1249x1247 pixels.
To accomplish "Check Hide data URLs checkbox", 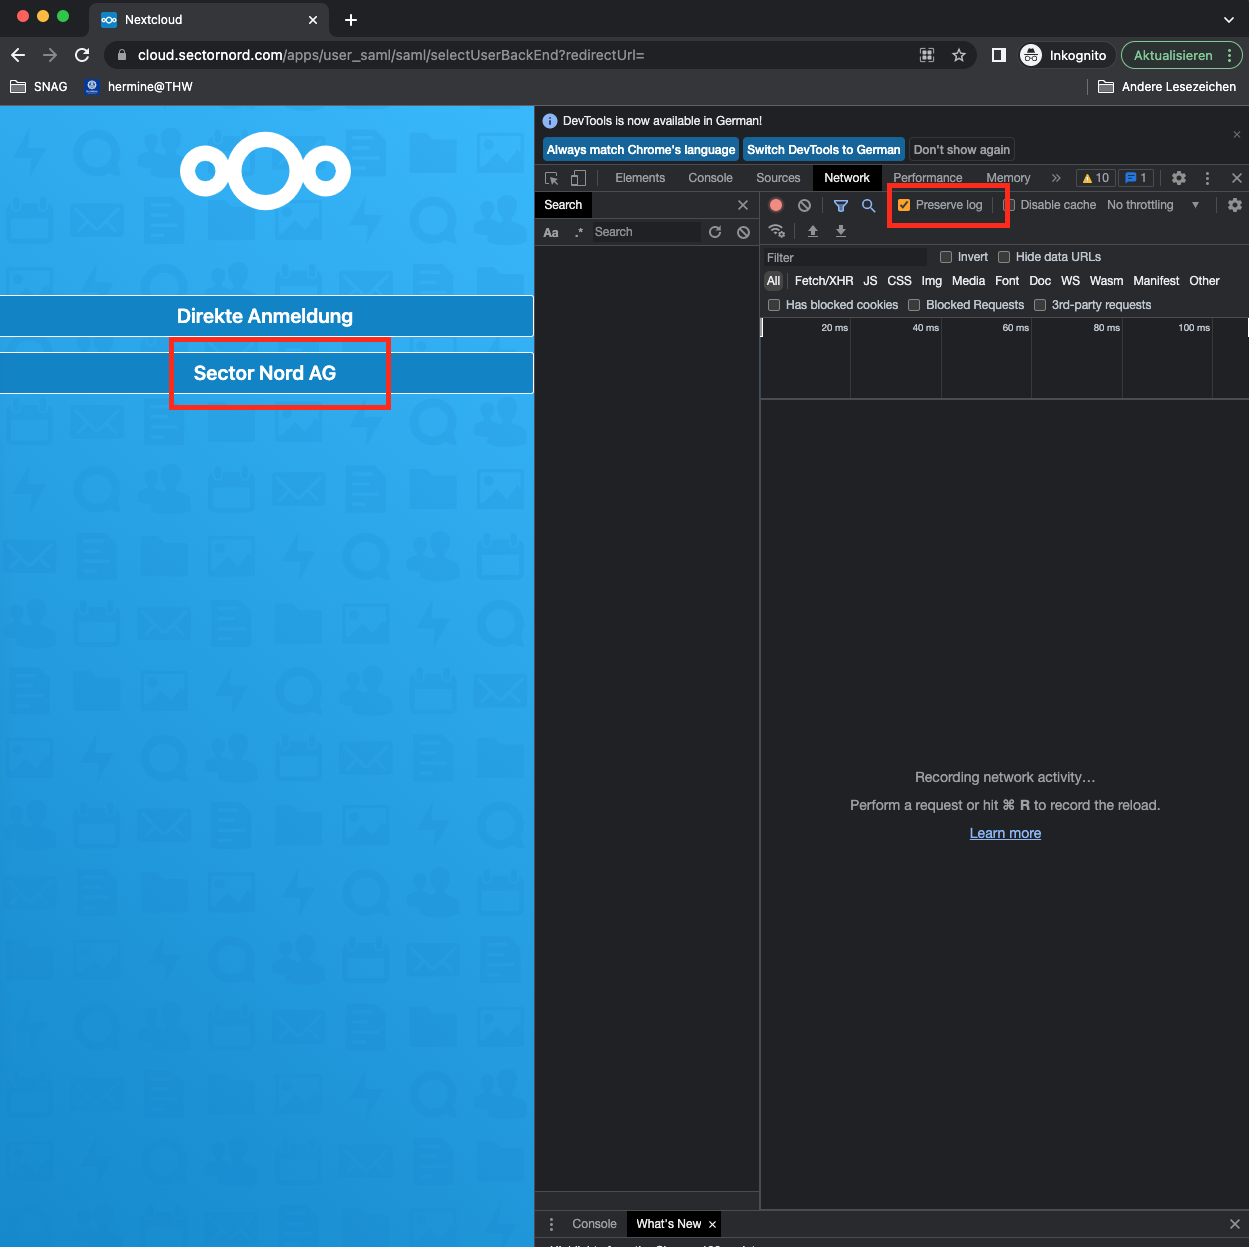I will pyautogui.click(x=1004, y=257).
